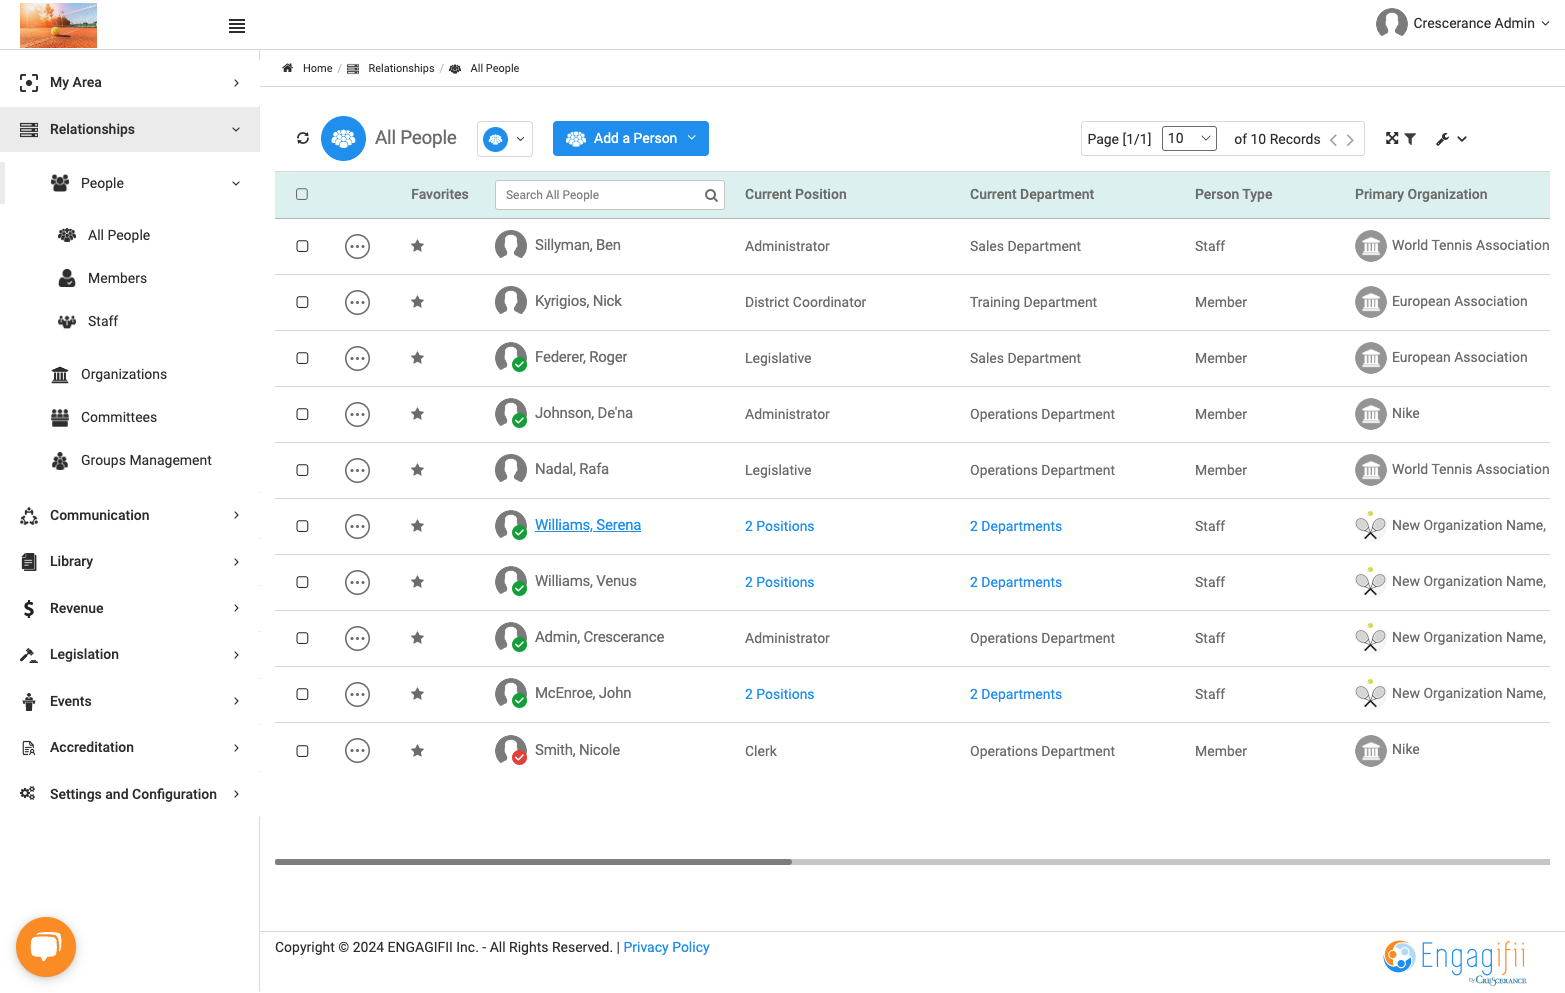Open row actions menu for Nick Kyrigios
The width and height of the screenshot is (1565, 993).
point(357,302)
